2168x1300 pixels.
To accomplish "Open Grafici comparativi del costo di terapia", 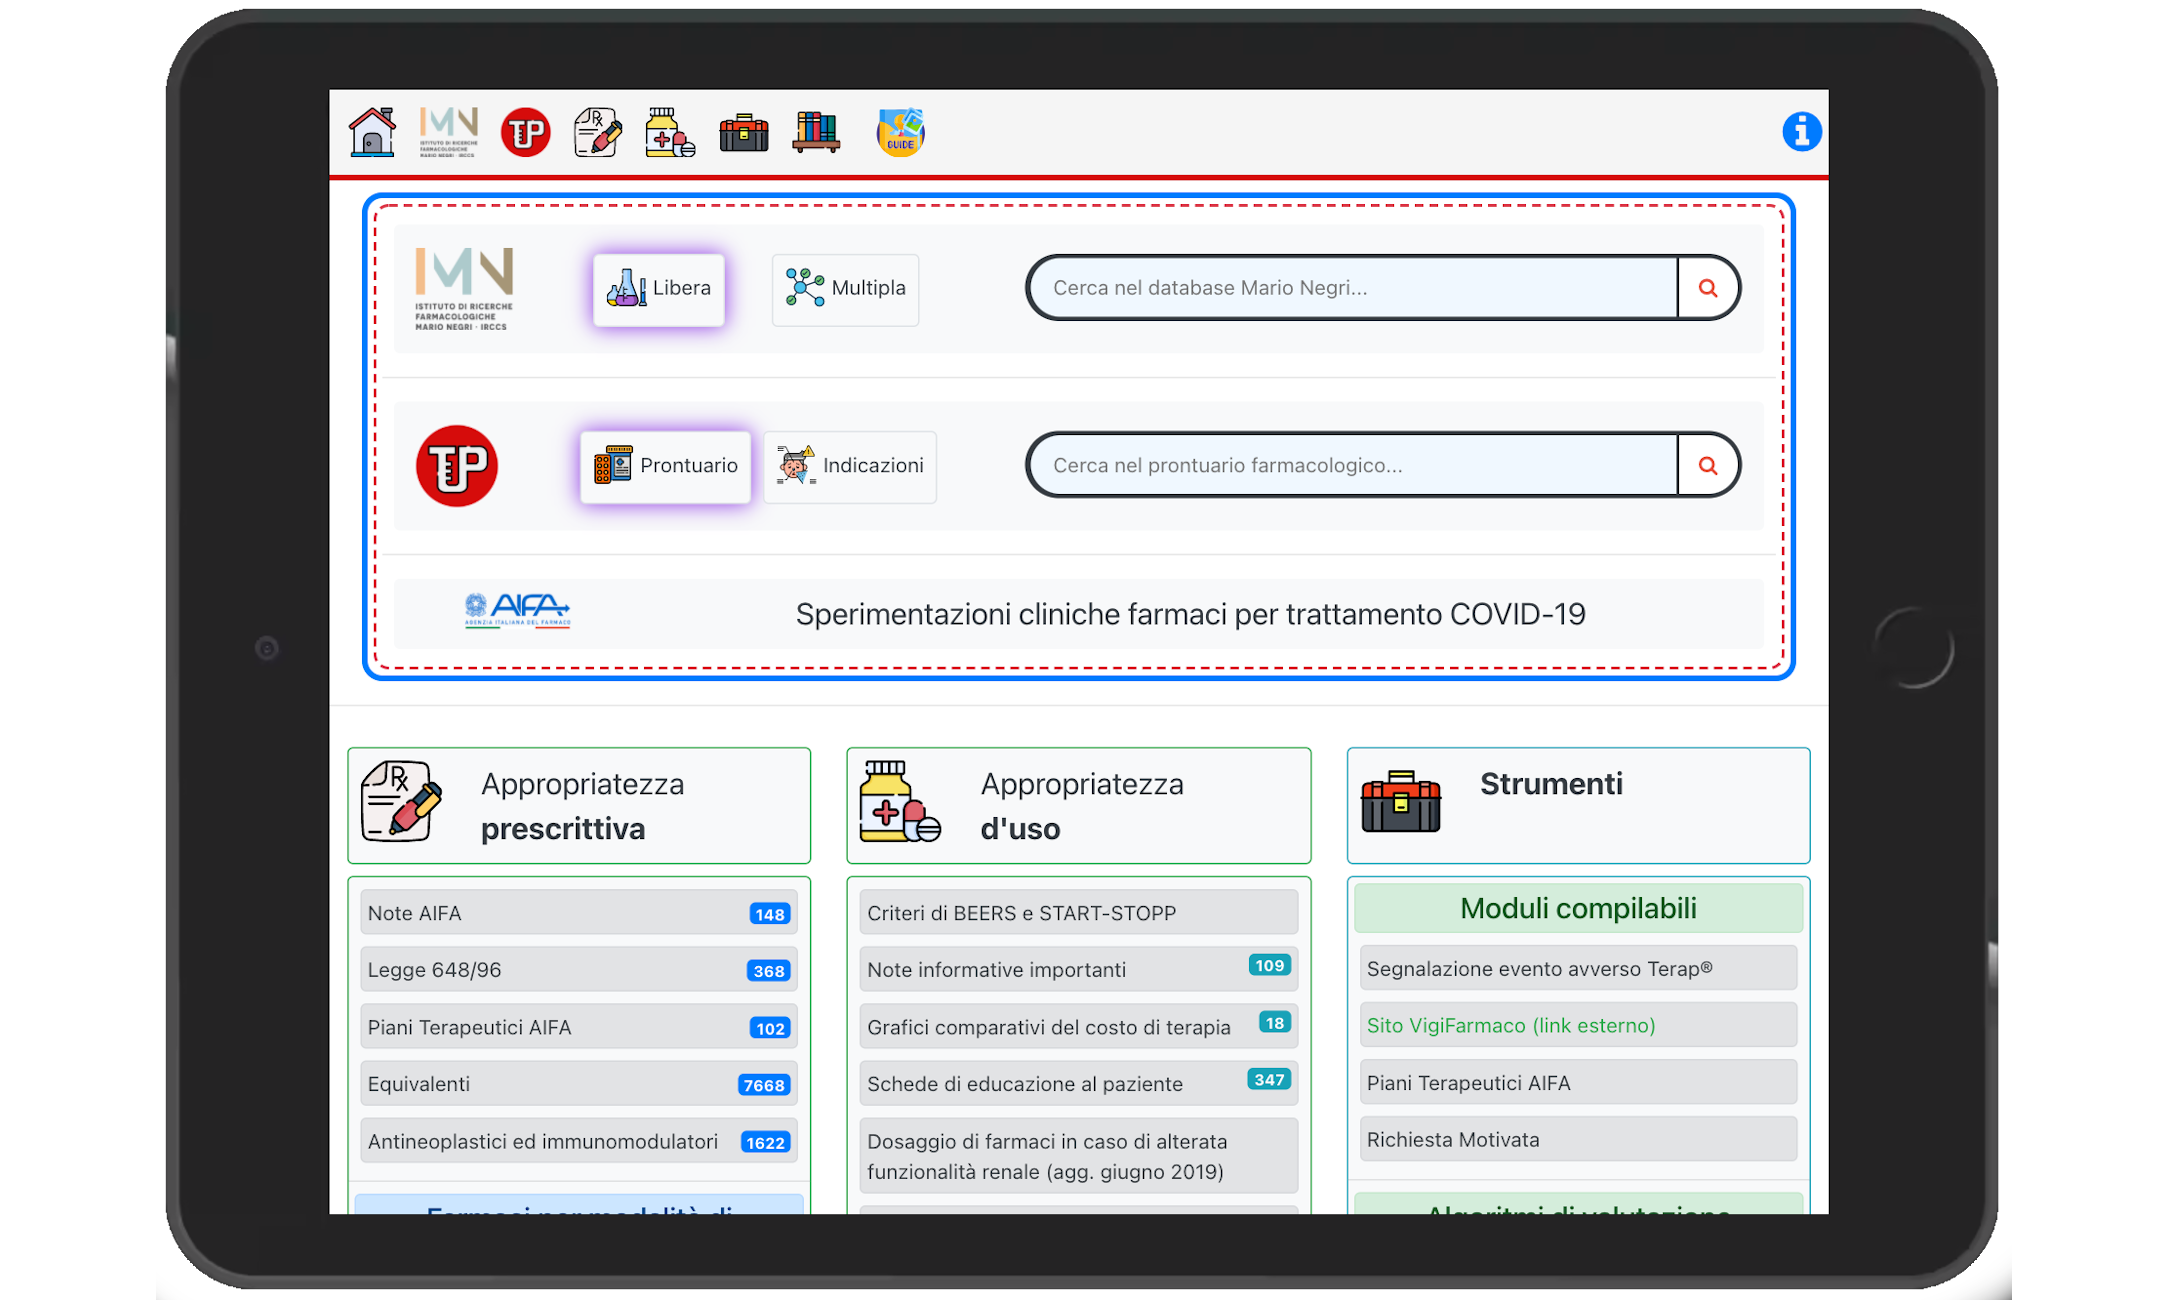I will (1078, 1027).
